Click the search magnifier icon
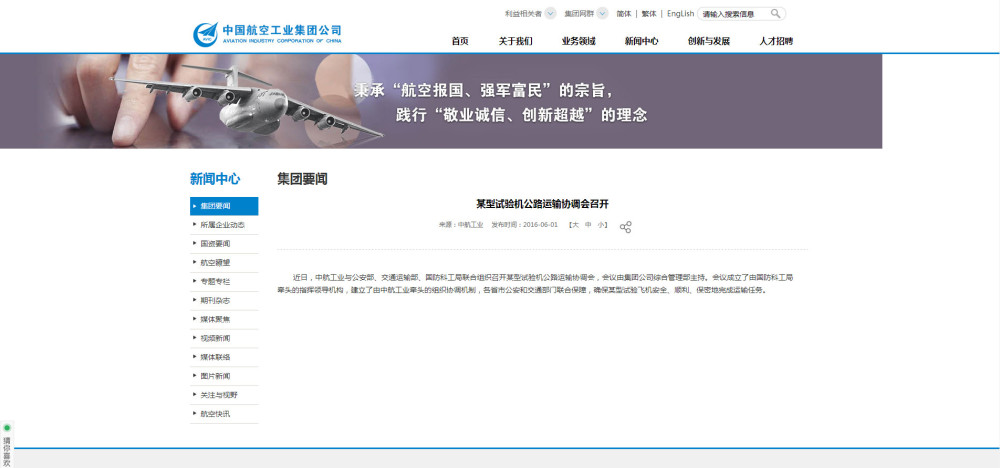Screen dimensions: 1000x468 776,13
